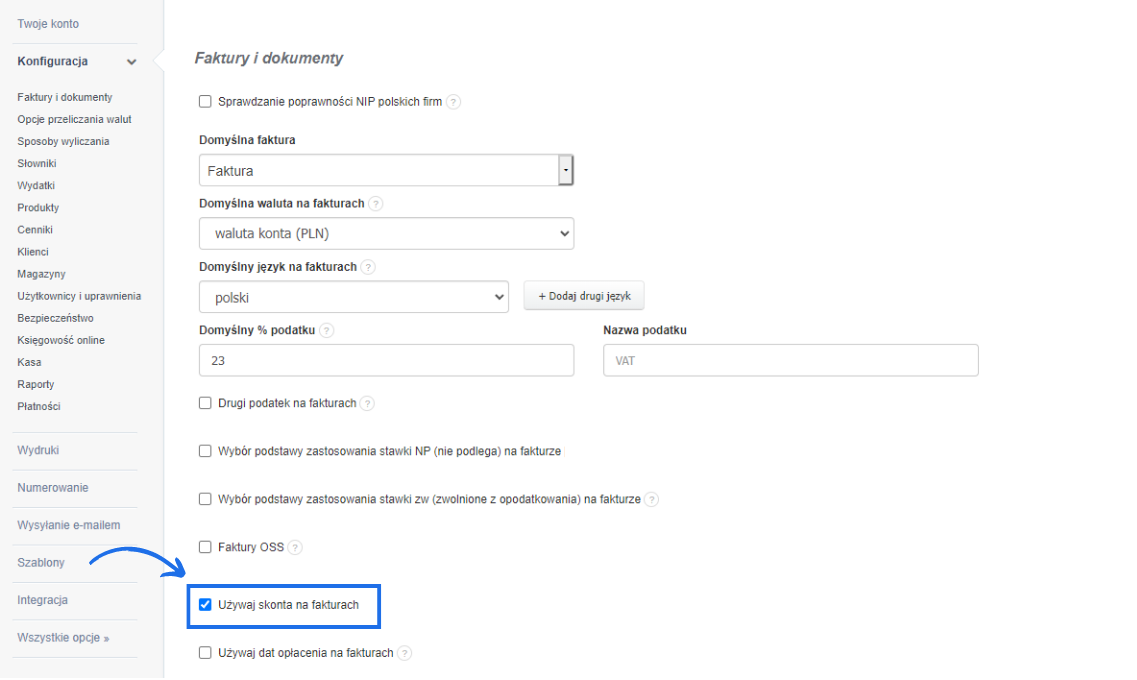
Task: Tick the Faktury OSS checkbox
Action: [205, 547]
